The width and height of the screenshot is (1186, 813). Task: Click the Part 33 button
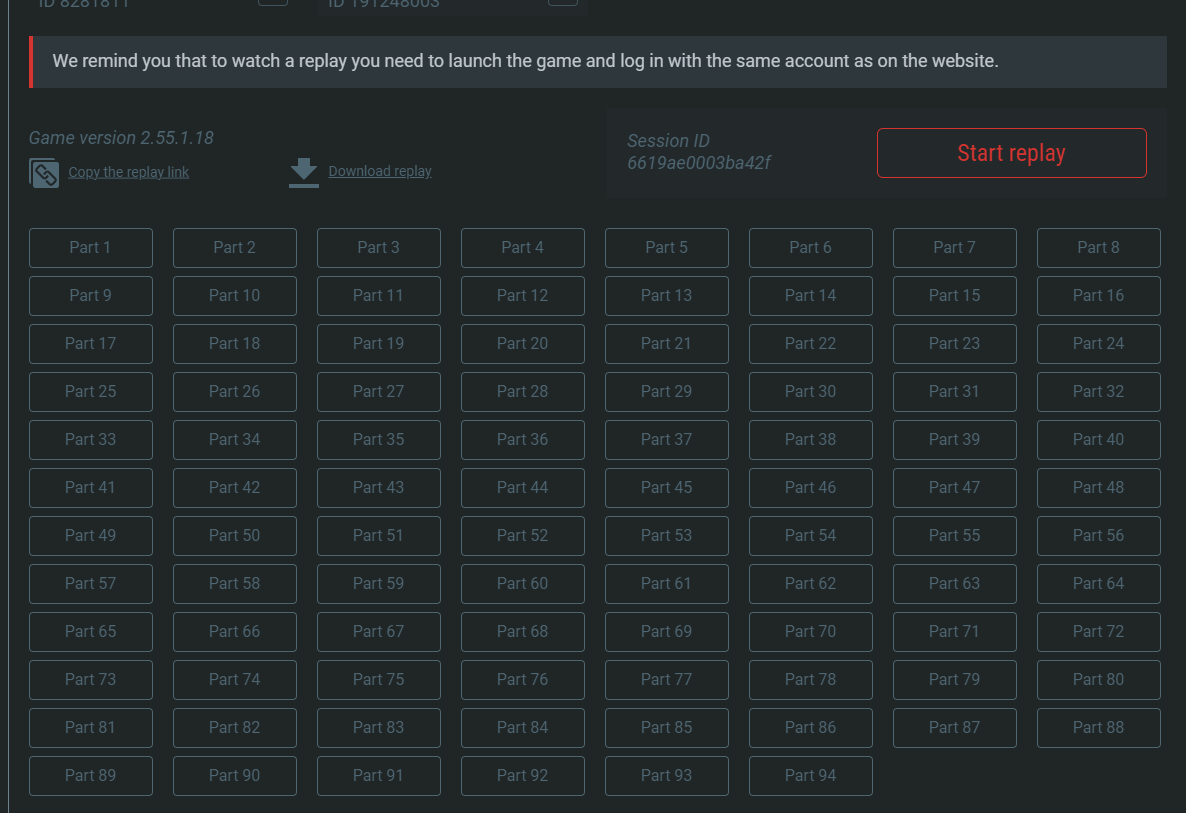tap(91, 440)
